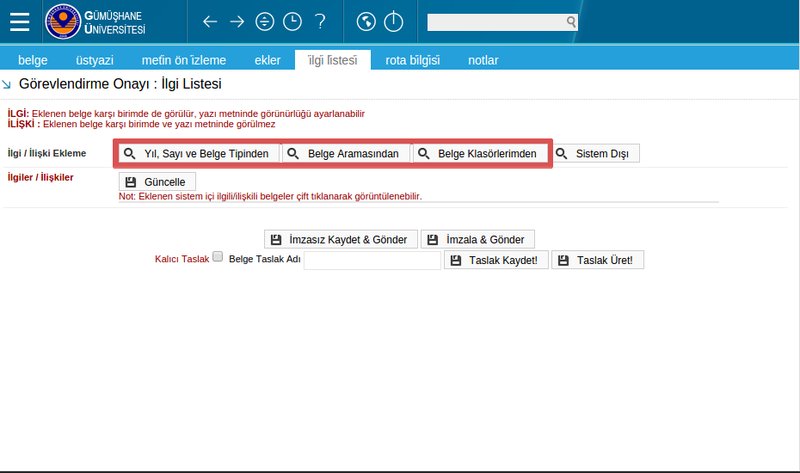800x473 pixels.
Task: Select the notlar tab
Action: pos(483,60)
